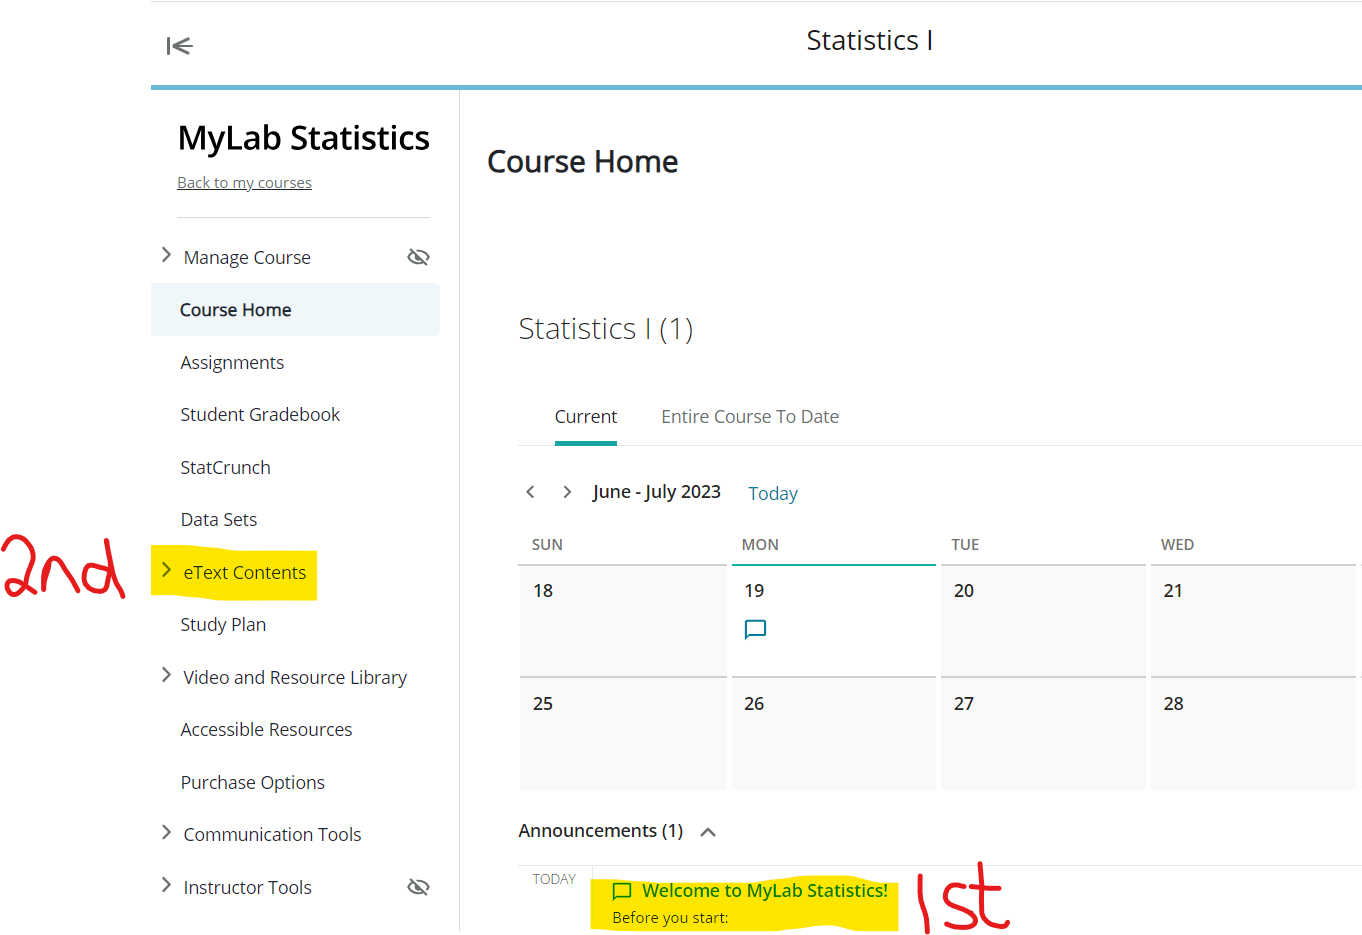Open Assignments in the sidebar
Image resolution: width=1362 pixels, height=935 pixels.
[232, 363]
